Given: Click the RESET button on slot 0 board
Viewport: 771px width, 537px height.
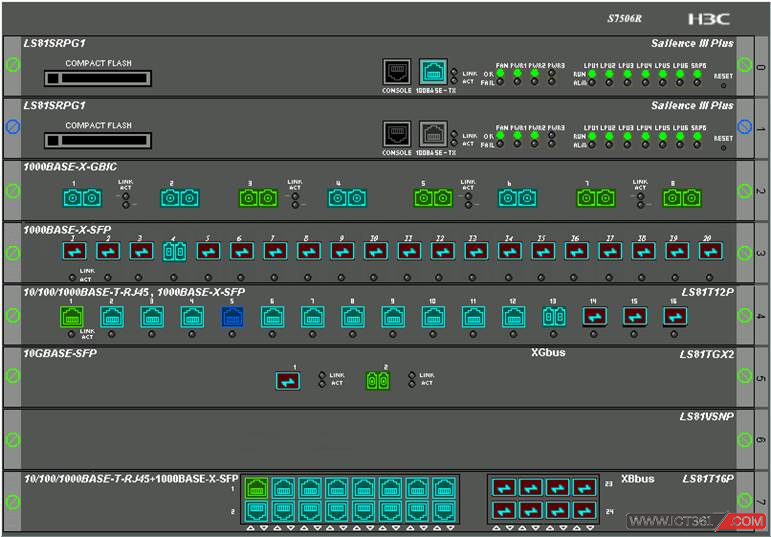Looking at the screenshot, I should click(723, 86).
